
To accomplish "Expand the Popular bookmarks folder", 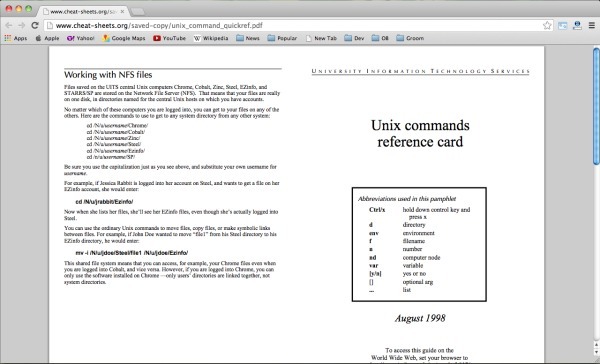I will [282, 38].
